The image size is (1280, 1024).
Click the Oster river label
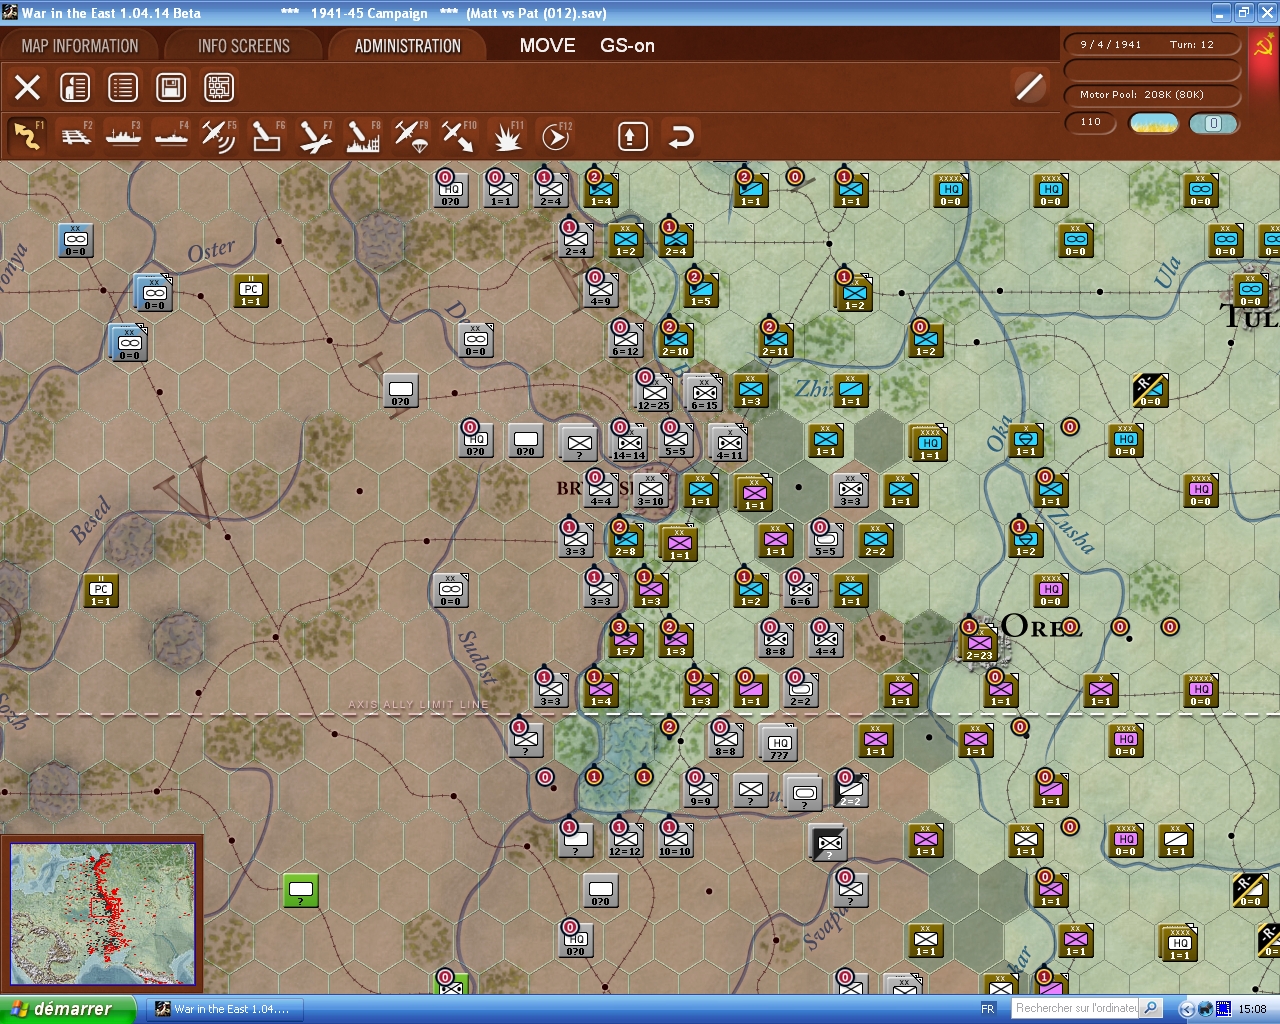tap(211, 250)
